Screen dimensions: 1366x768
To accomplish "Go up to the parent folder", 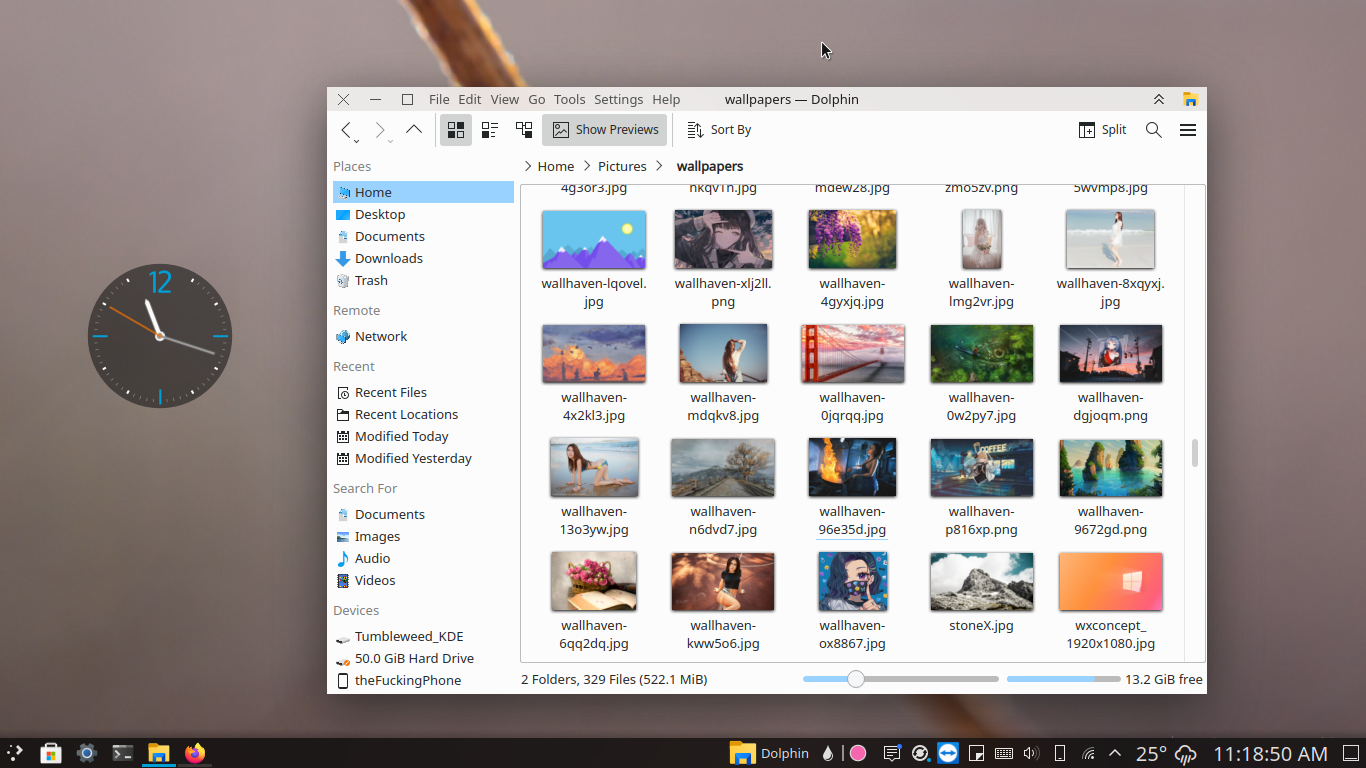I will [414, 130].
